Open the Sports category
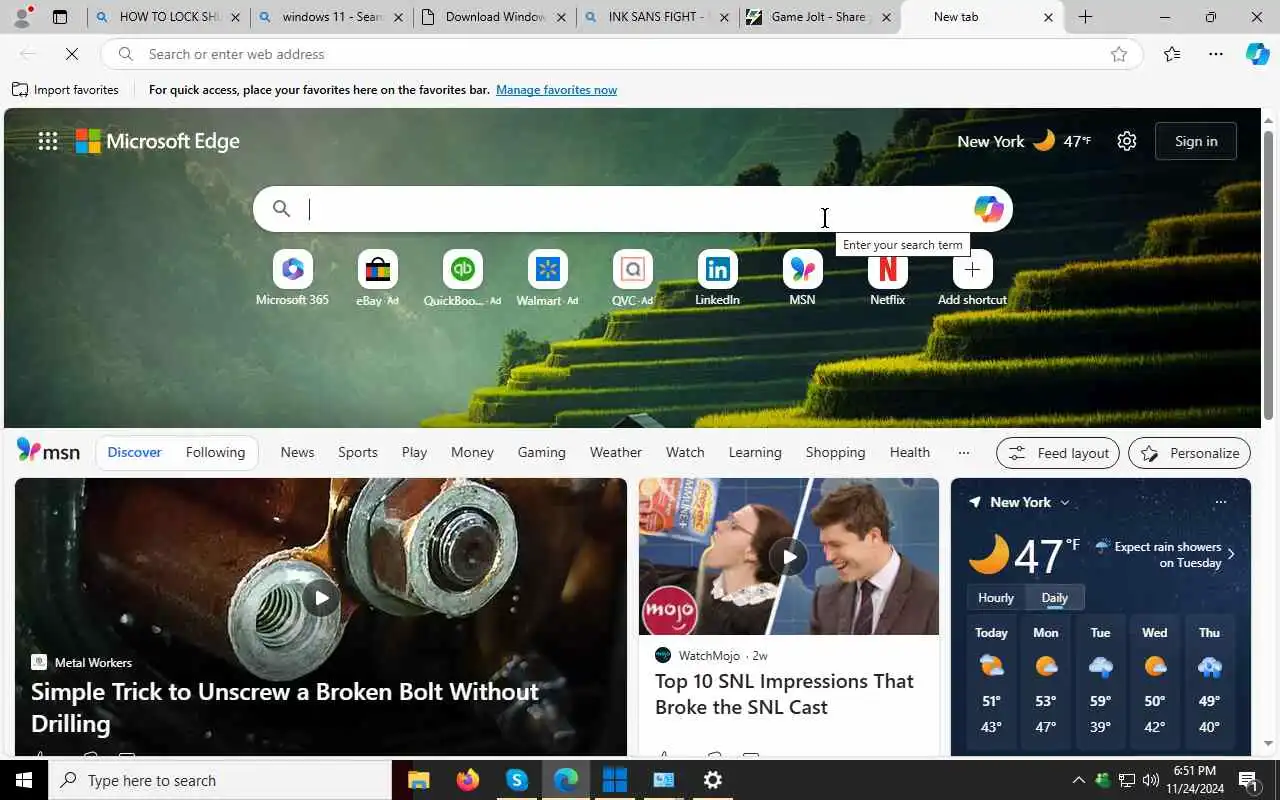The width and height of the screenshot is (1280, 800). tap(357, 452)
